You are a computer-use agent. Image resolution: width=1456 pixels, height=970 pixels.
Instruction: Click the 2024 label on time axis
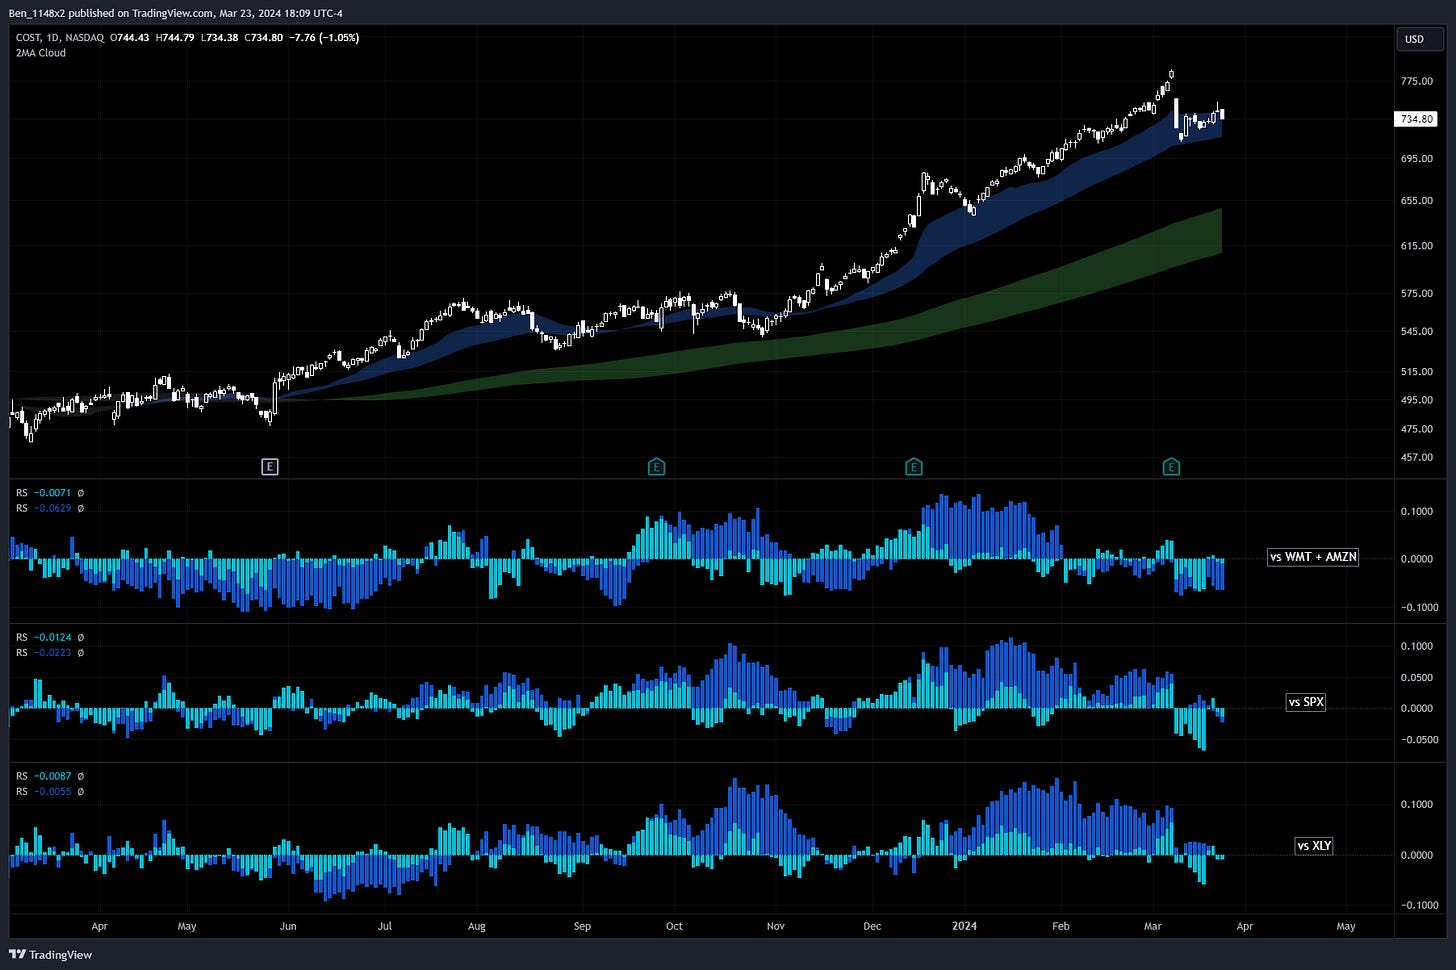pos(964,926)
